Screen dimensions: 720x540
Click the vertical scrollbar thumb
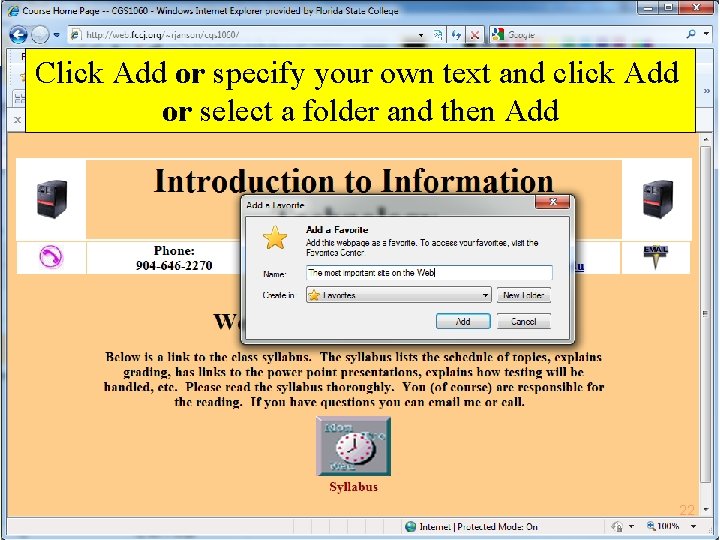706,314
